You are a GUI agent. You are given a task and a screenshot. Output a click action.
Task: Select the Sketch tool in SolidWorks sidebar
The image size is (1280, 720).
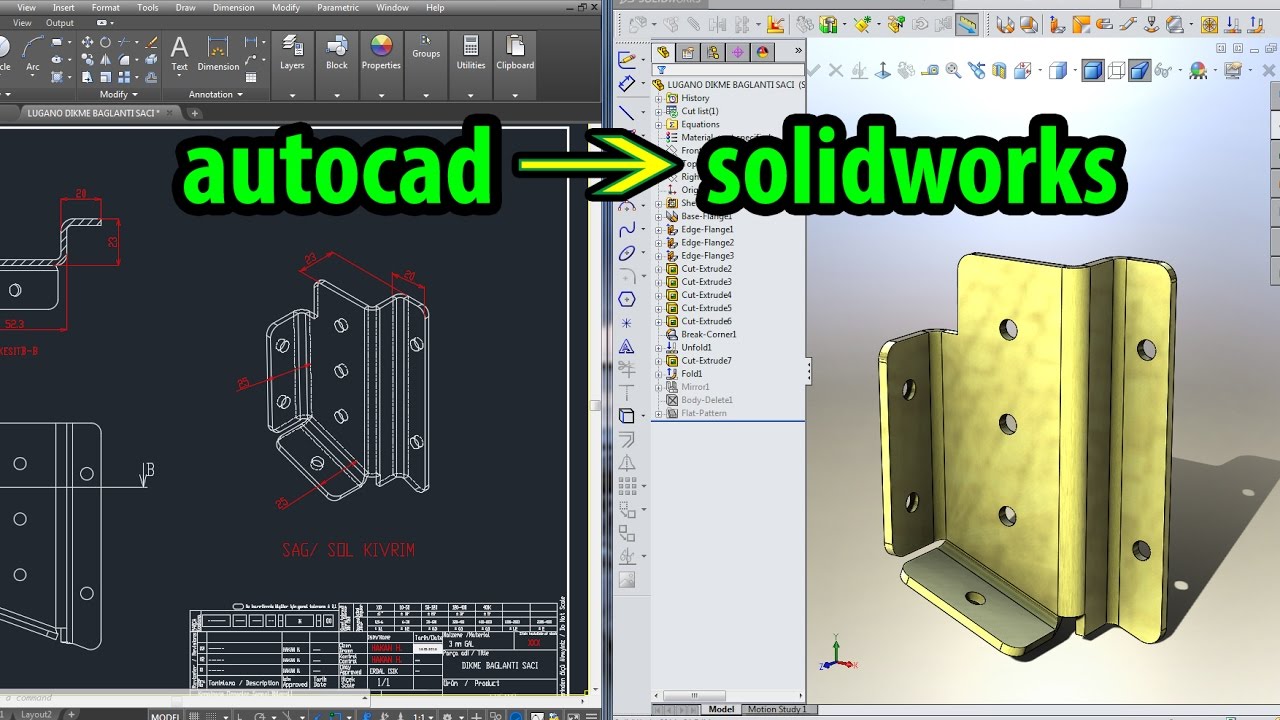pos(627,58)
